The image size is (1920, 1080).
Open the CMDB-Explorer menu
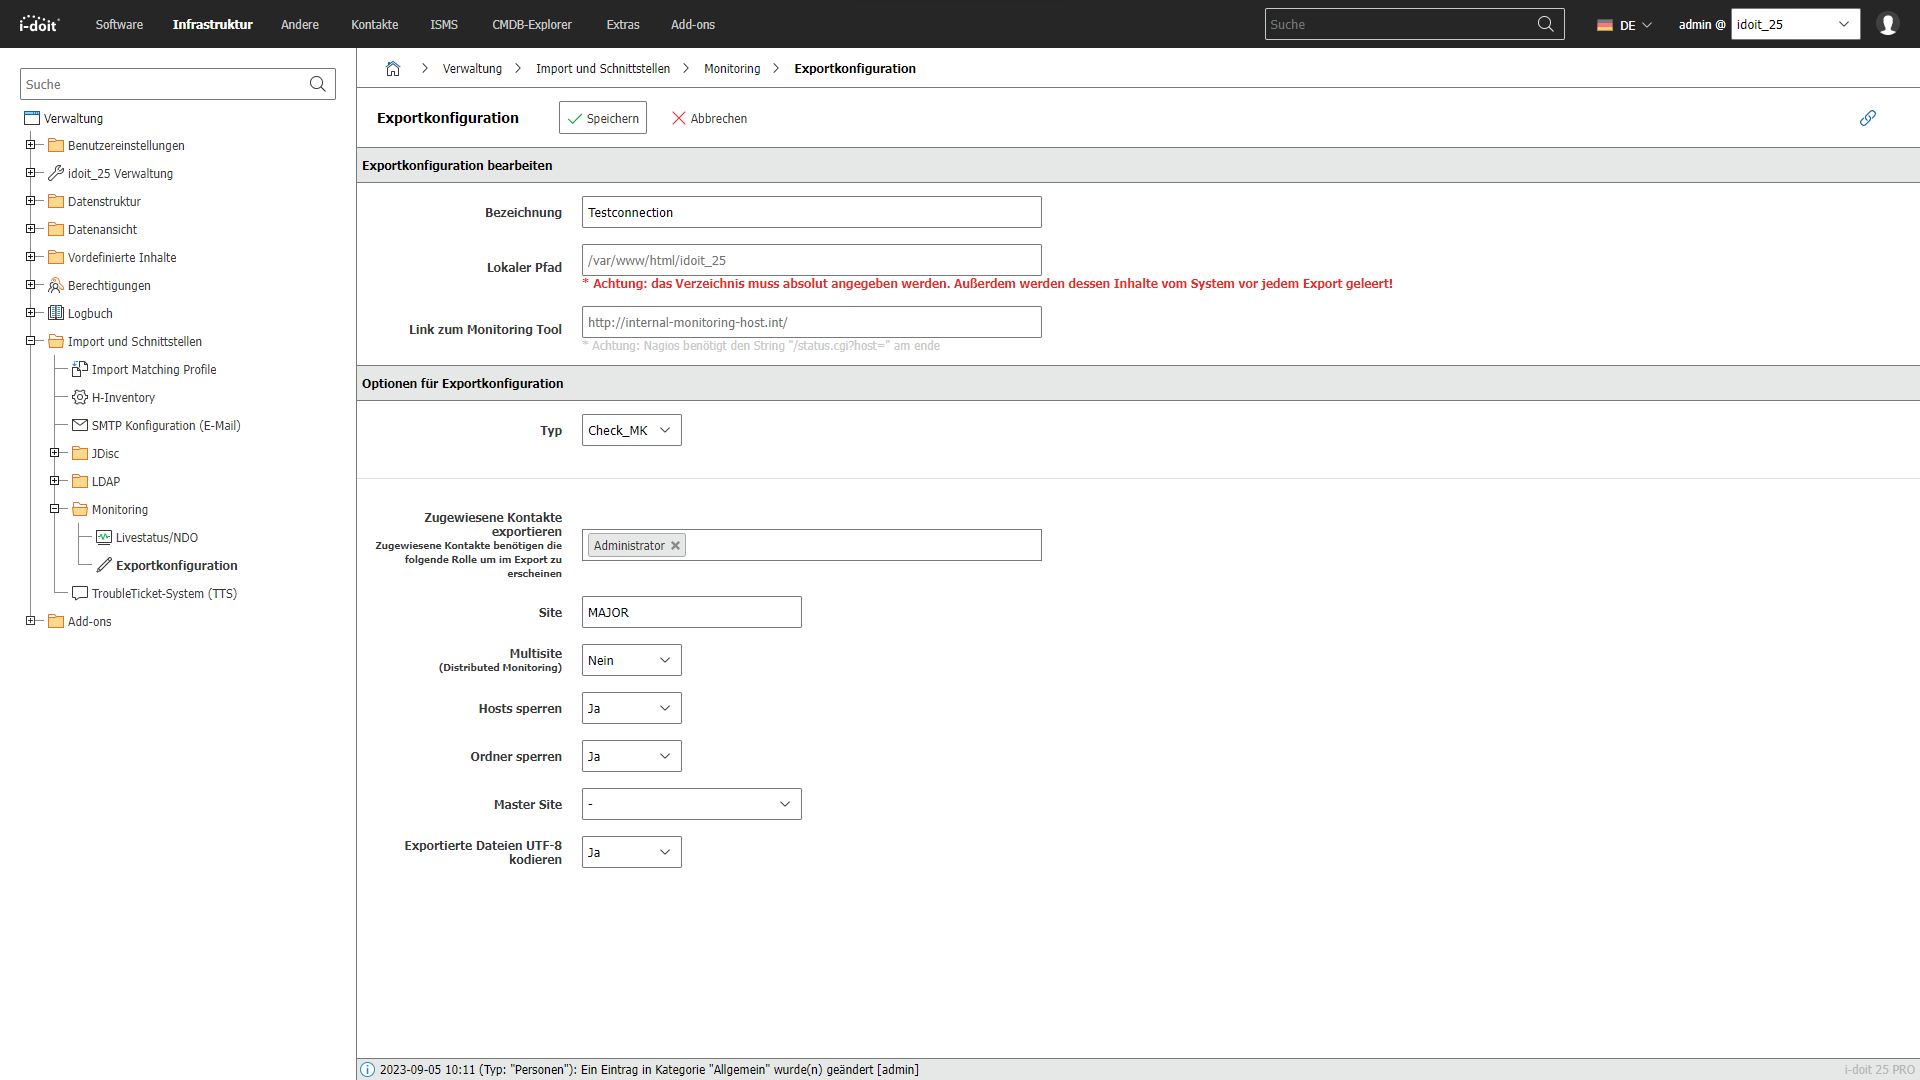tap(531, 24)
